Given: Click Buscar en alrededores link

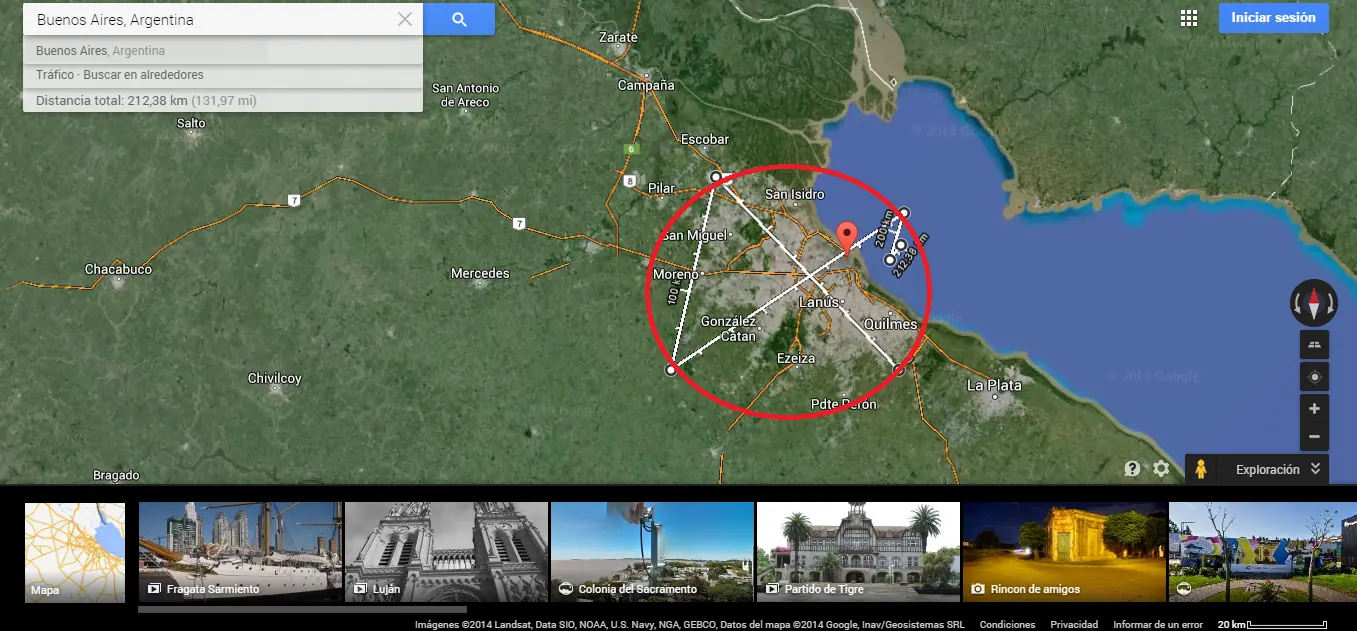Looking at the screenshot, I should click(144, 75).
